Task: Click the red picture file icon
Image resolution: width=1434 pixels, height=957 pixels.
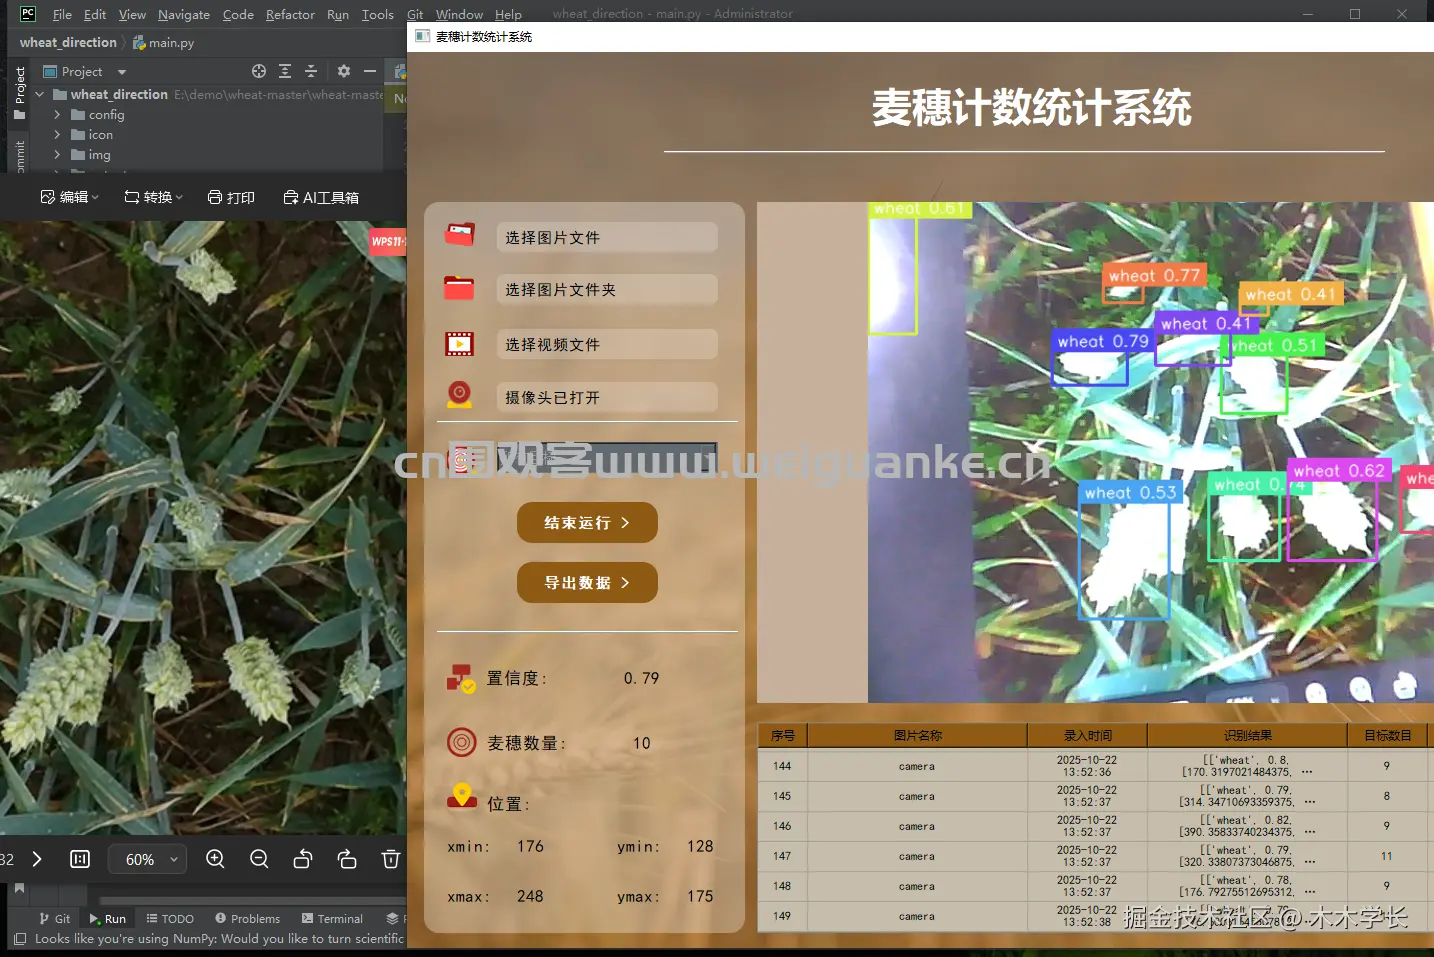Action: [x=460, y=235]
